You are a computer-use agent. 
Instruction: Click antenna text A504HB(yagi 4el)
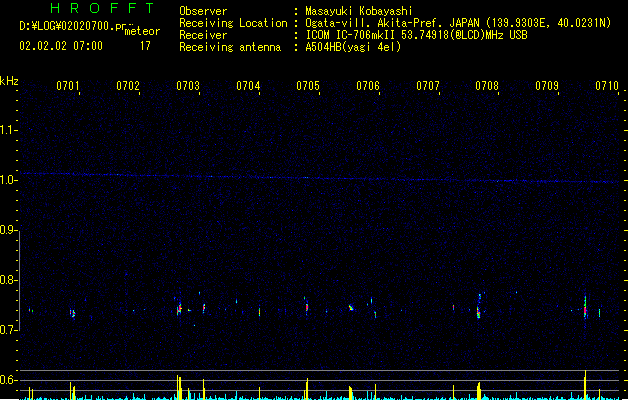[x=353, y=47]
